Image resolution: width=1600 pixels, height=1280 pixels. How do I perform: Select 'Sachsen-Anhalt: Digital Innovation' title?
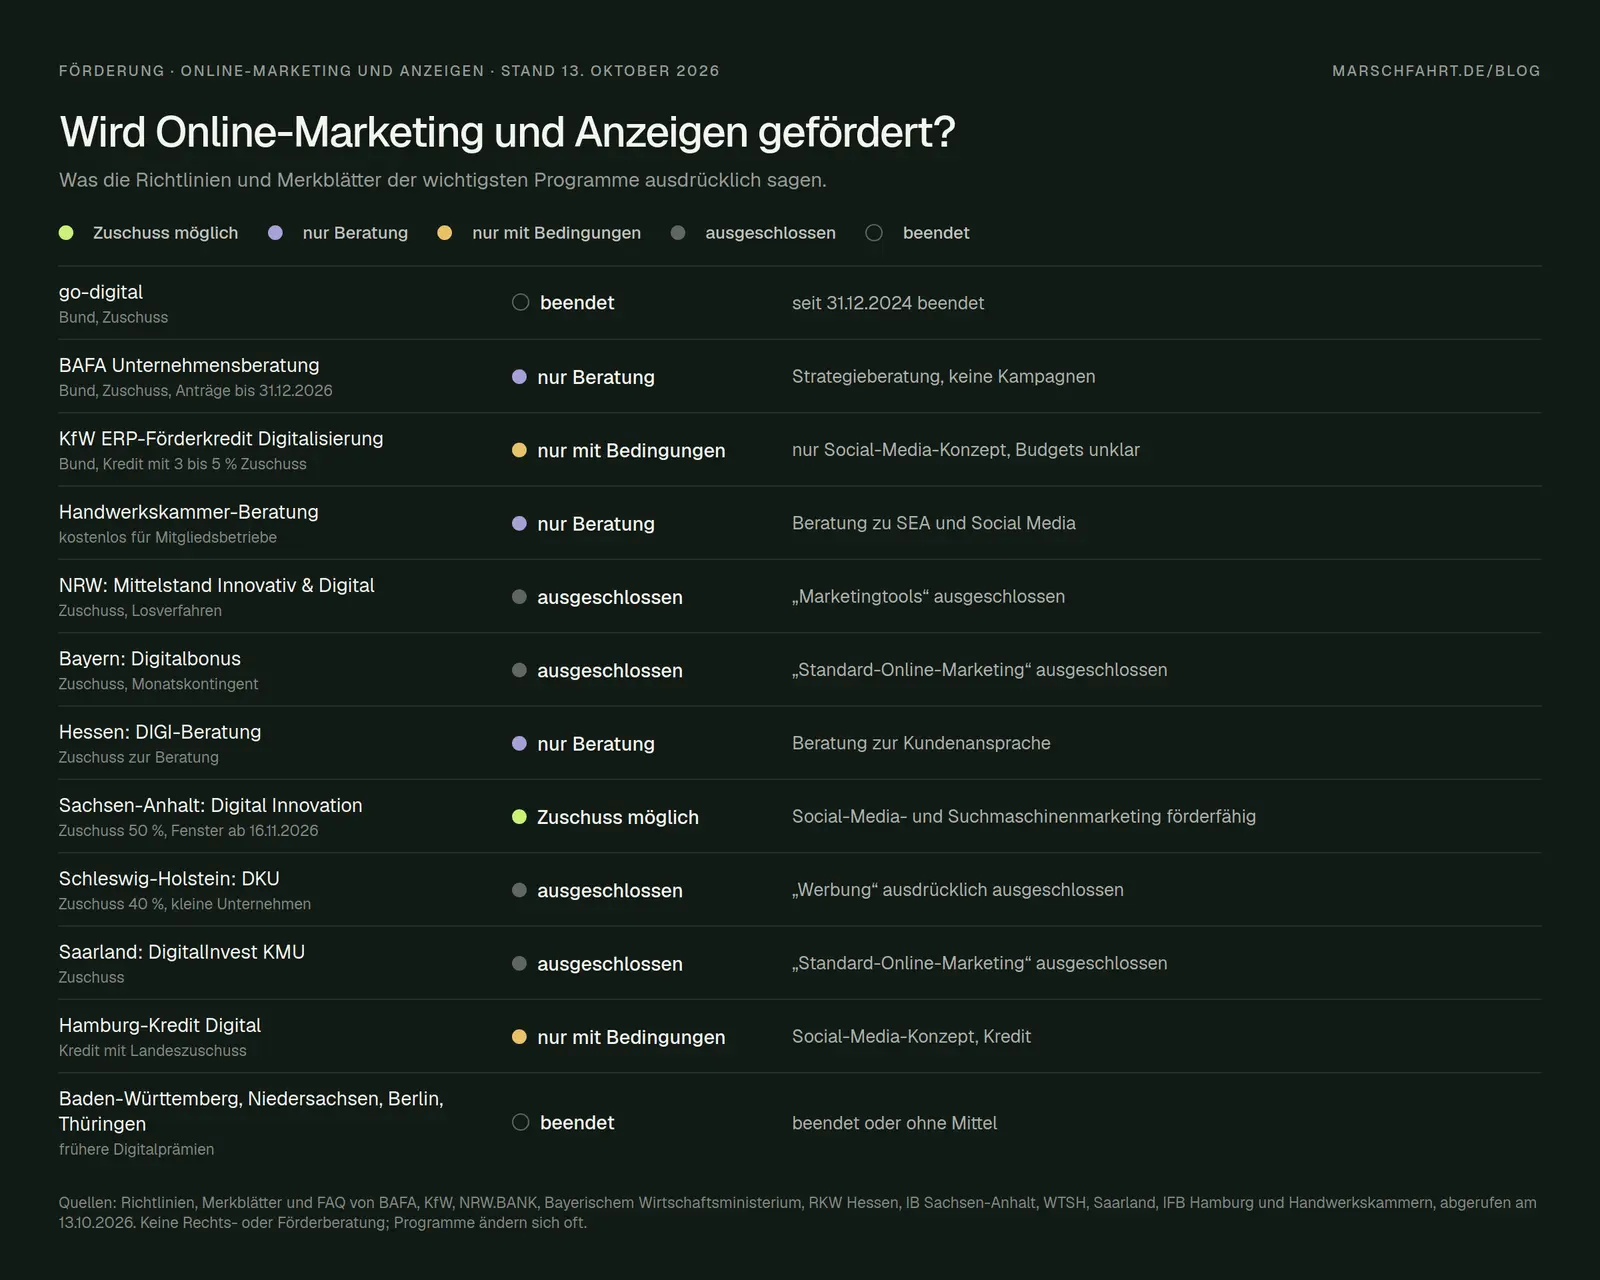(x=211, y=805)
